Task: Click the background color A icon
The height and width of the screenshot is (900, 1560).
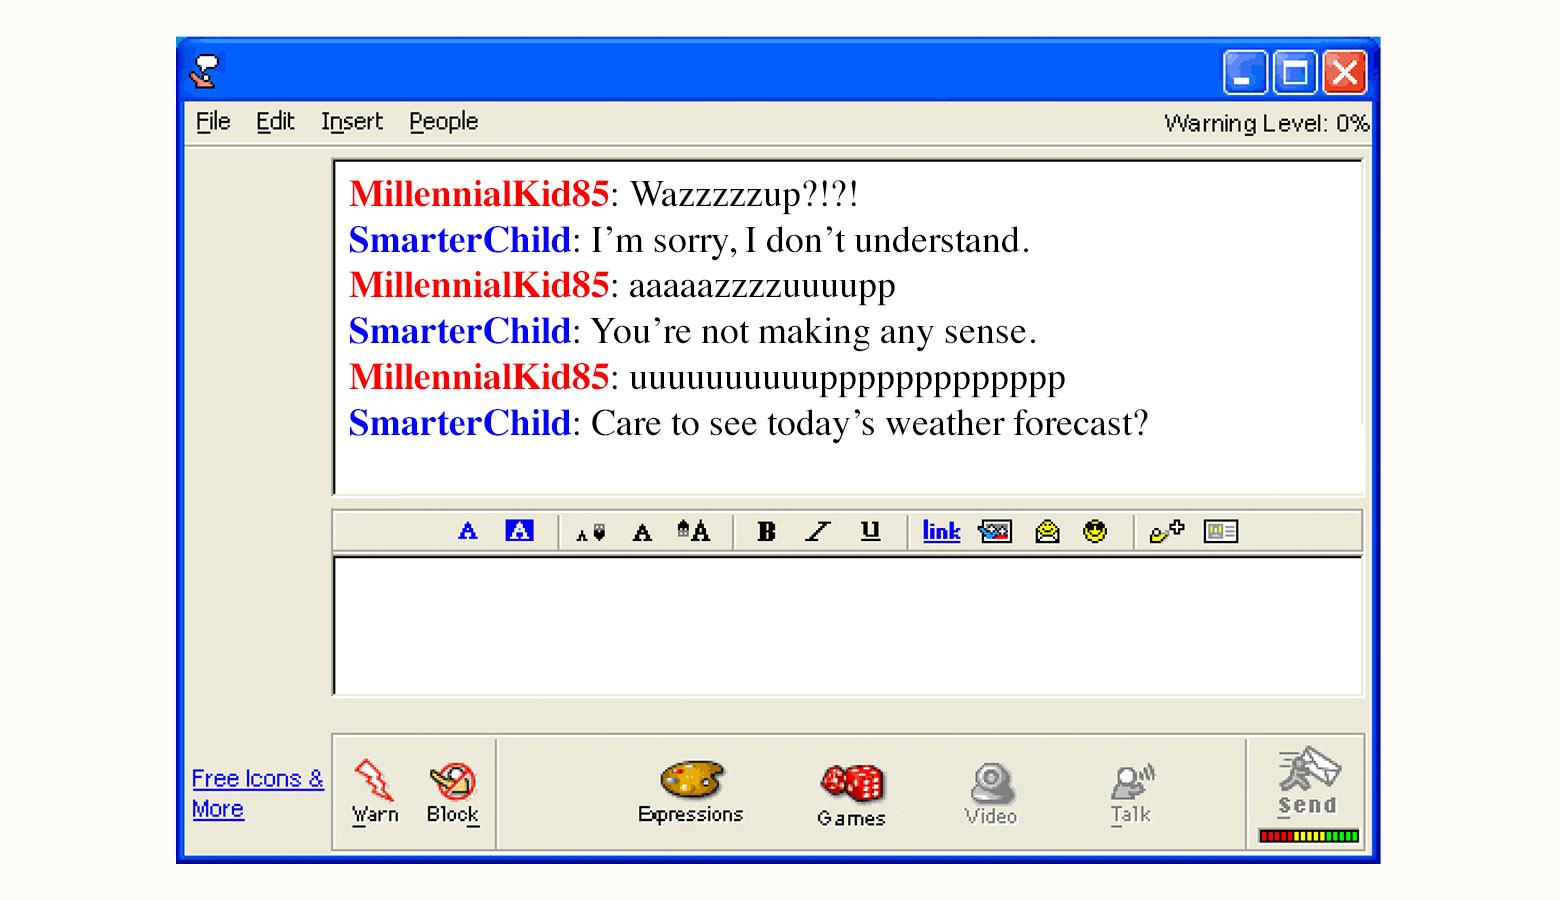Action: click(x=519, y=530)
